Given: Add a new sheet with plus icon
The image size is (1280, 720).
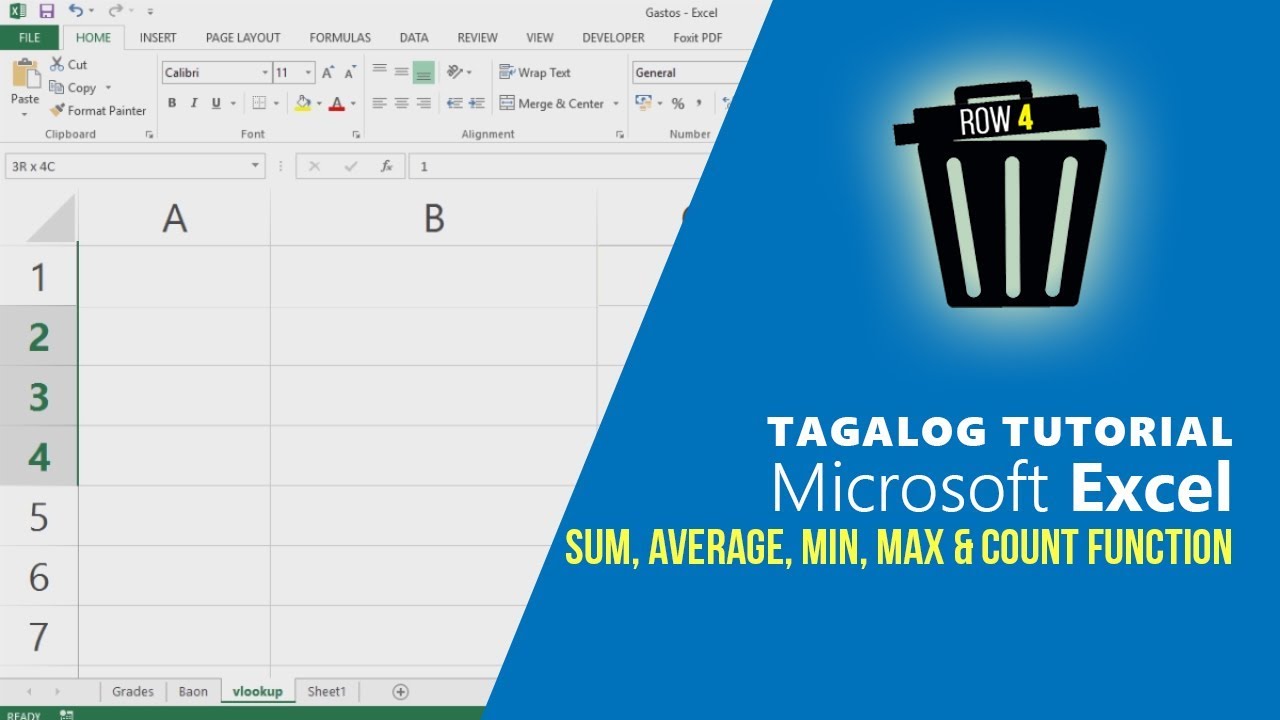Looking at the screenshot, I should tap(400, 691).
